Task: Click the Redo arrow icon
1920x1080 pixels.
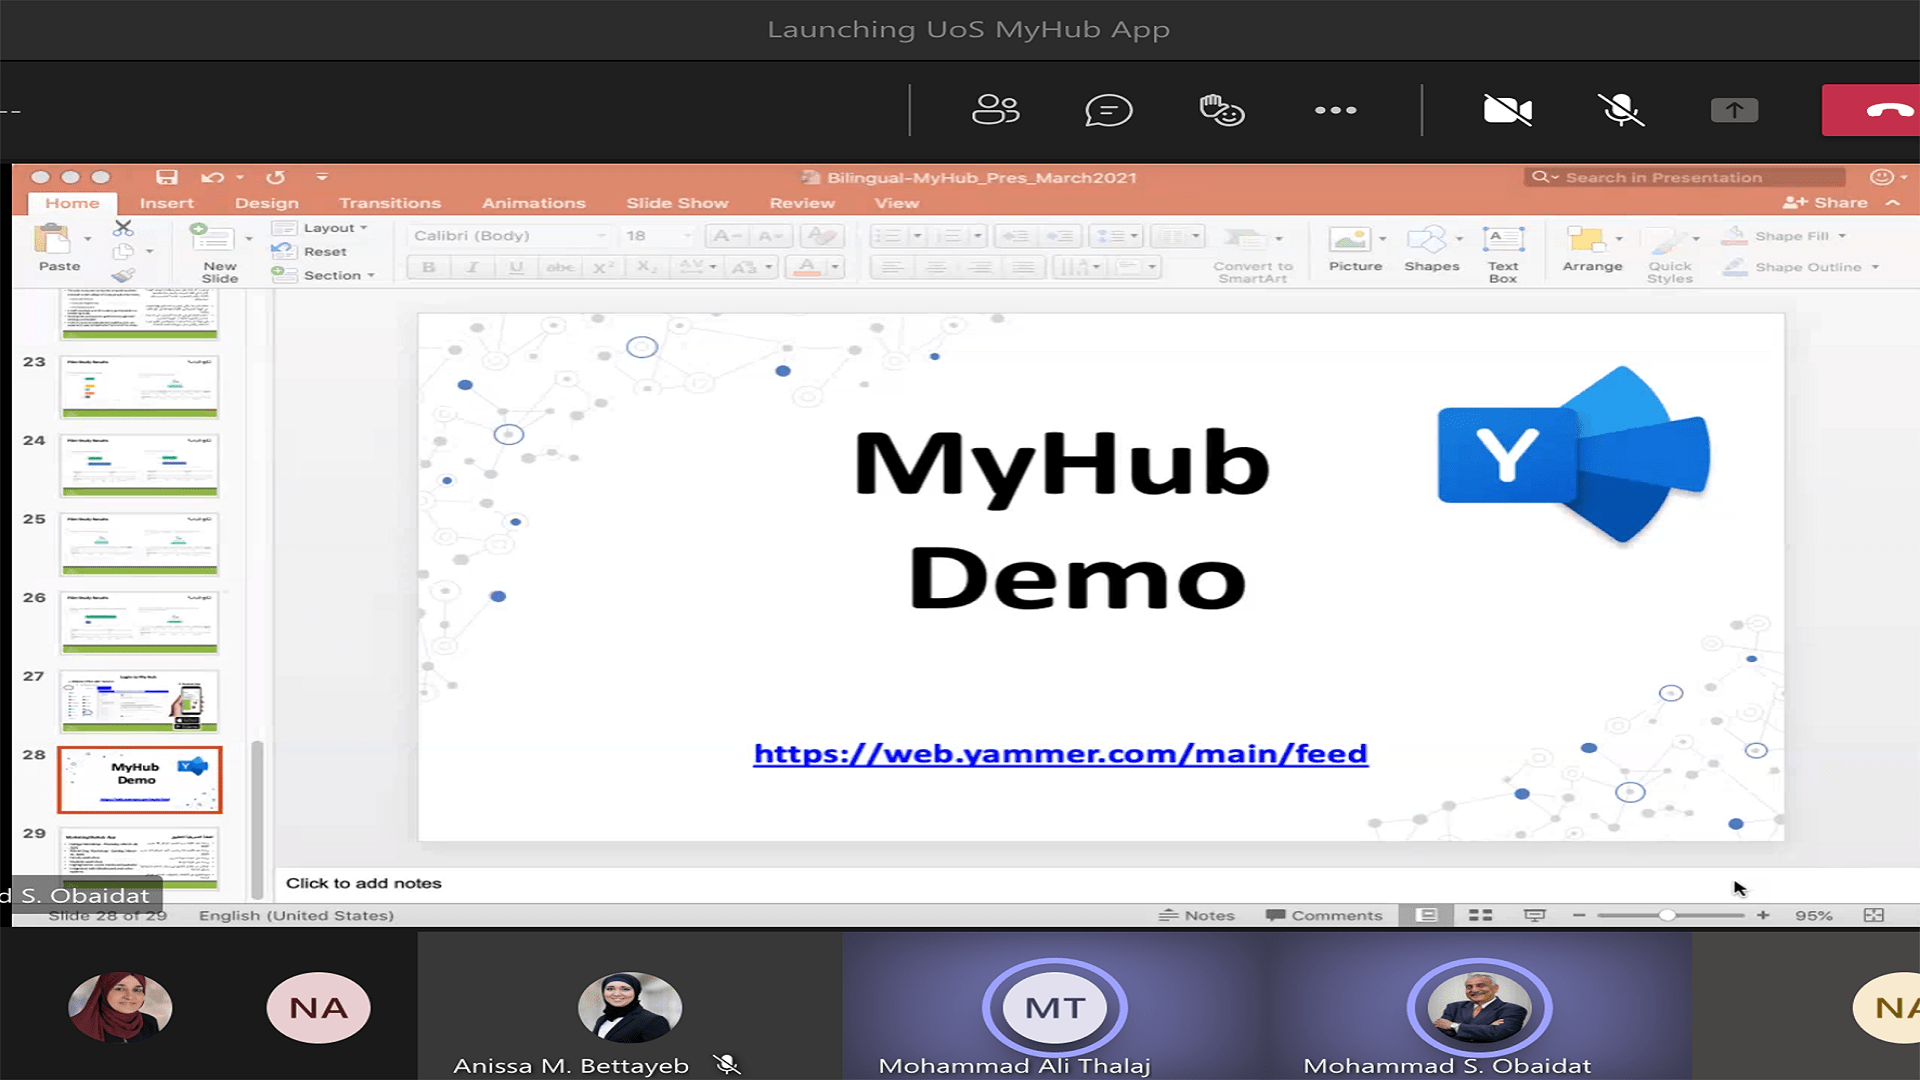Action: (x=275, y=177)
